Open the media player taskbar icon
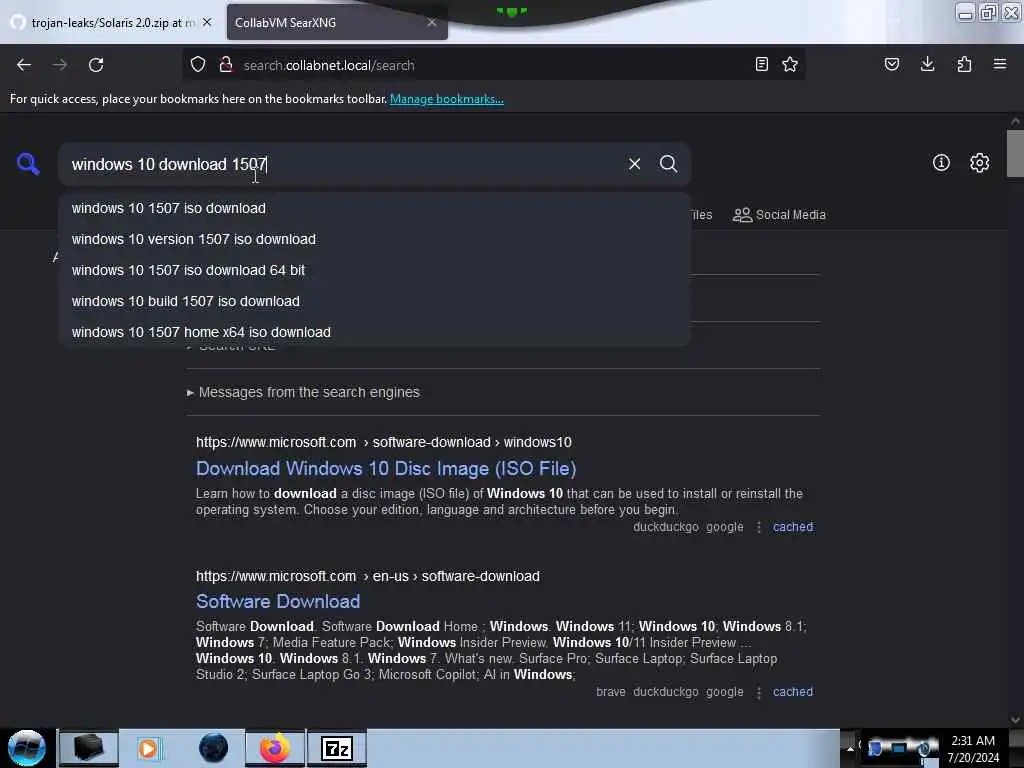 148,748
